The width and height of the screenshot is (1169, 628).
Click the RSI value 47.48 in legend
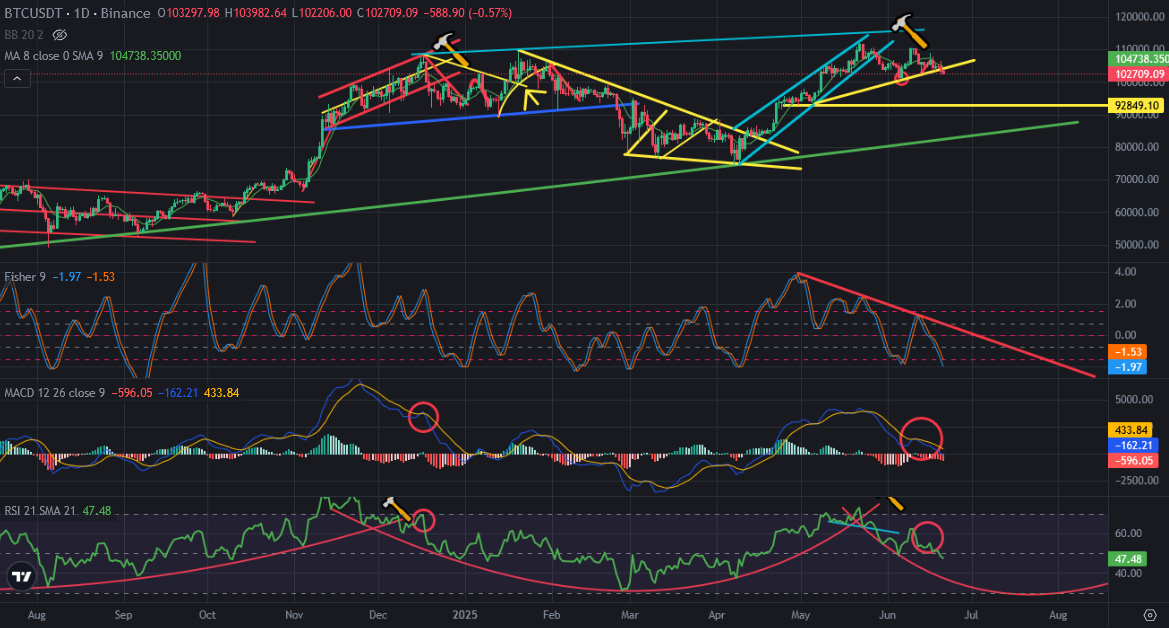point(97,511)
